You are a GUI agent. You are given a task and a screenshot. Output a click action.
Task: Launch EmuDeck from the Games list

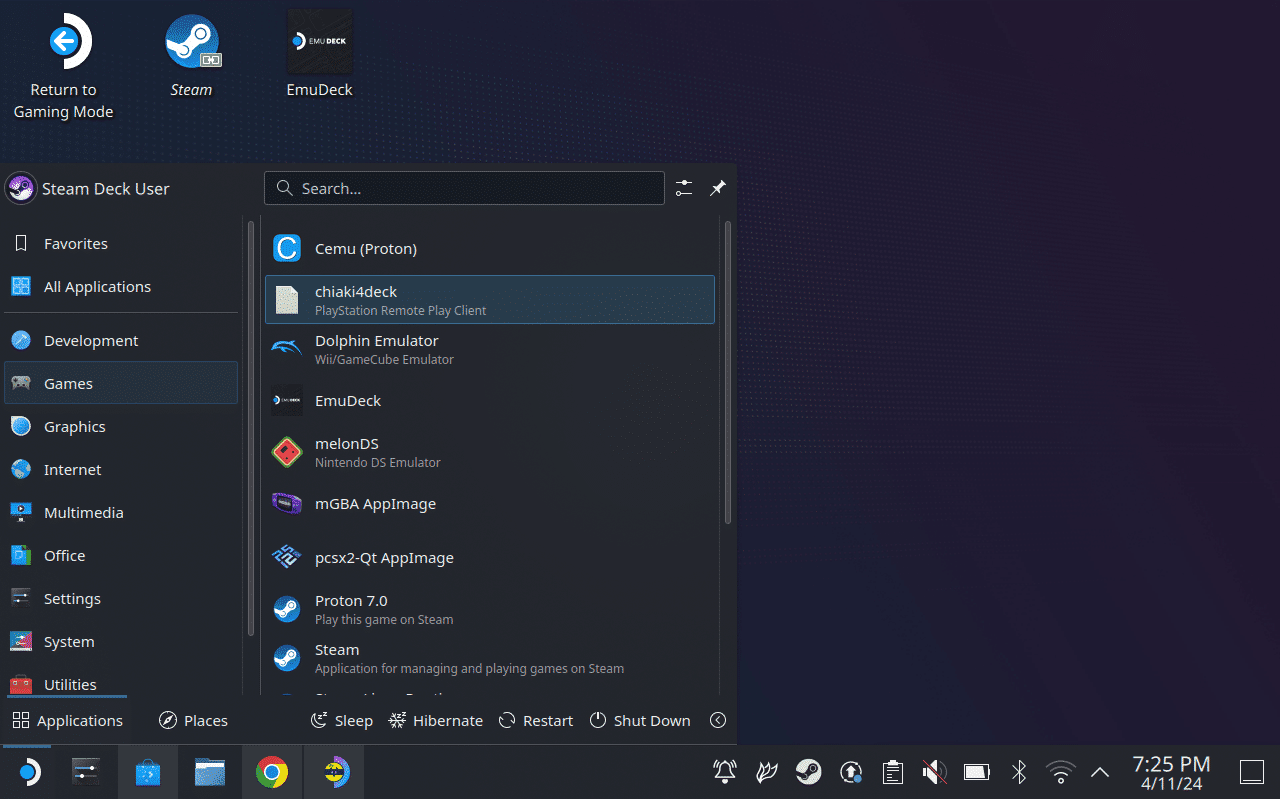pos(490,401)
